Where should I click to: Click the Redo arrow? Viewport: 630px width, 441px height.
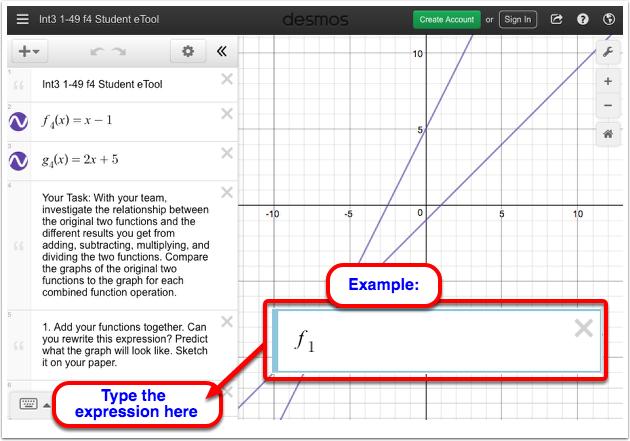119,51
